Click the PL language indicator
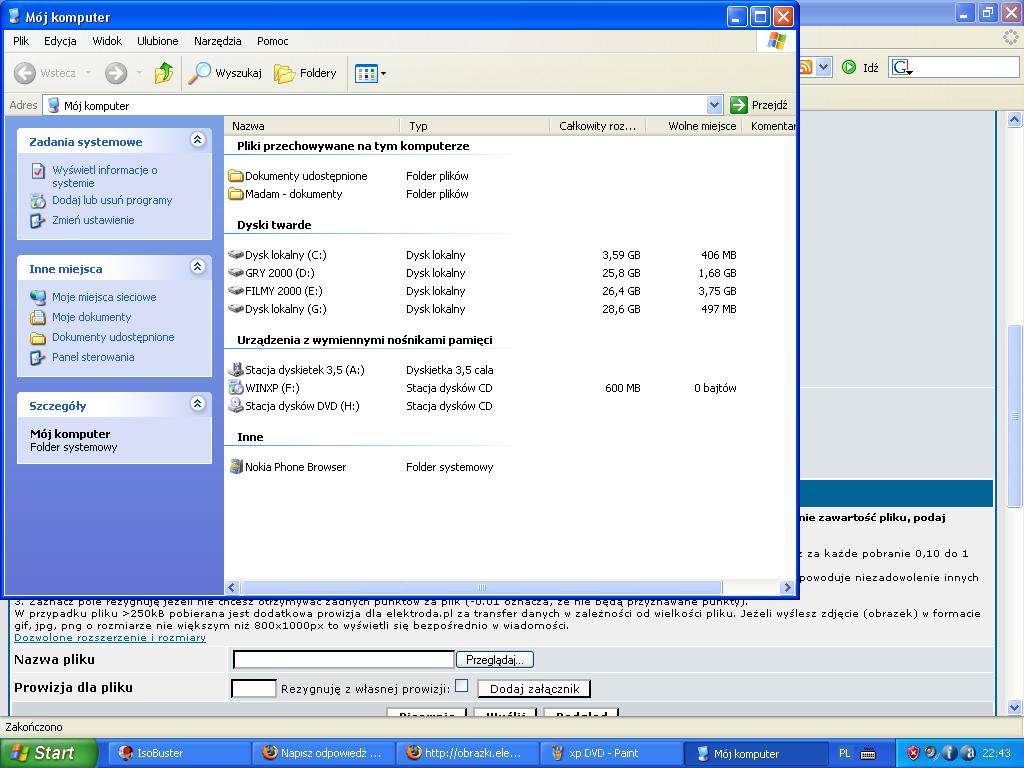Viewport: 1024px width, 768px height. tap(844, 753)
